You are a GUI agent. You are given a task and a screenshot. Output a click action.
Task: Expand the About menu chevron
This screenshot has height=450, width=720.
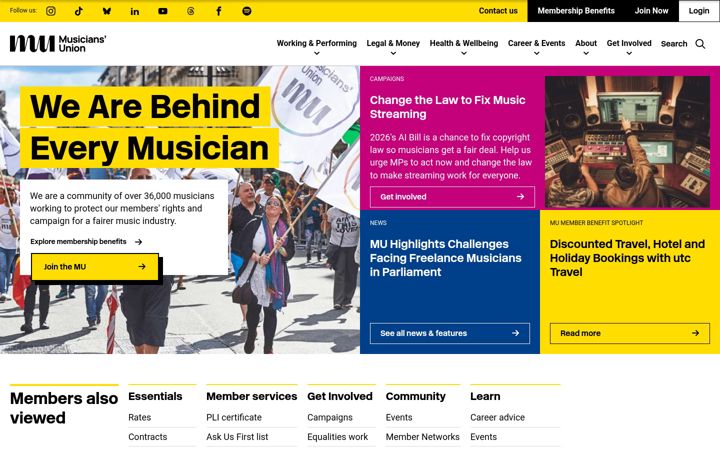(586, 53)
